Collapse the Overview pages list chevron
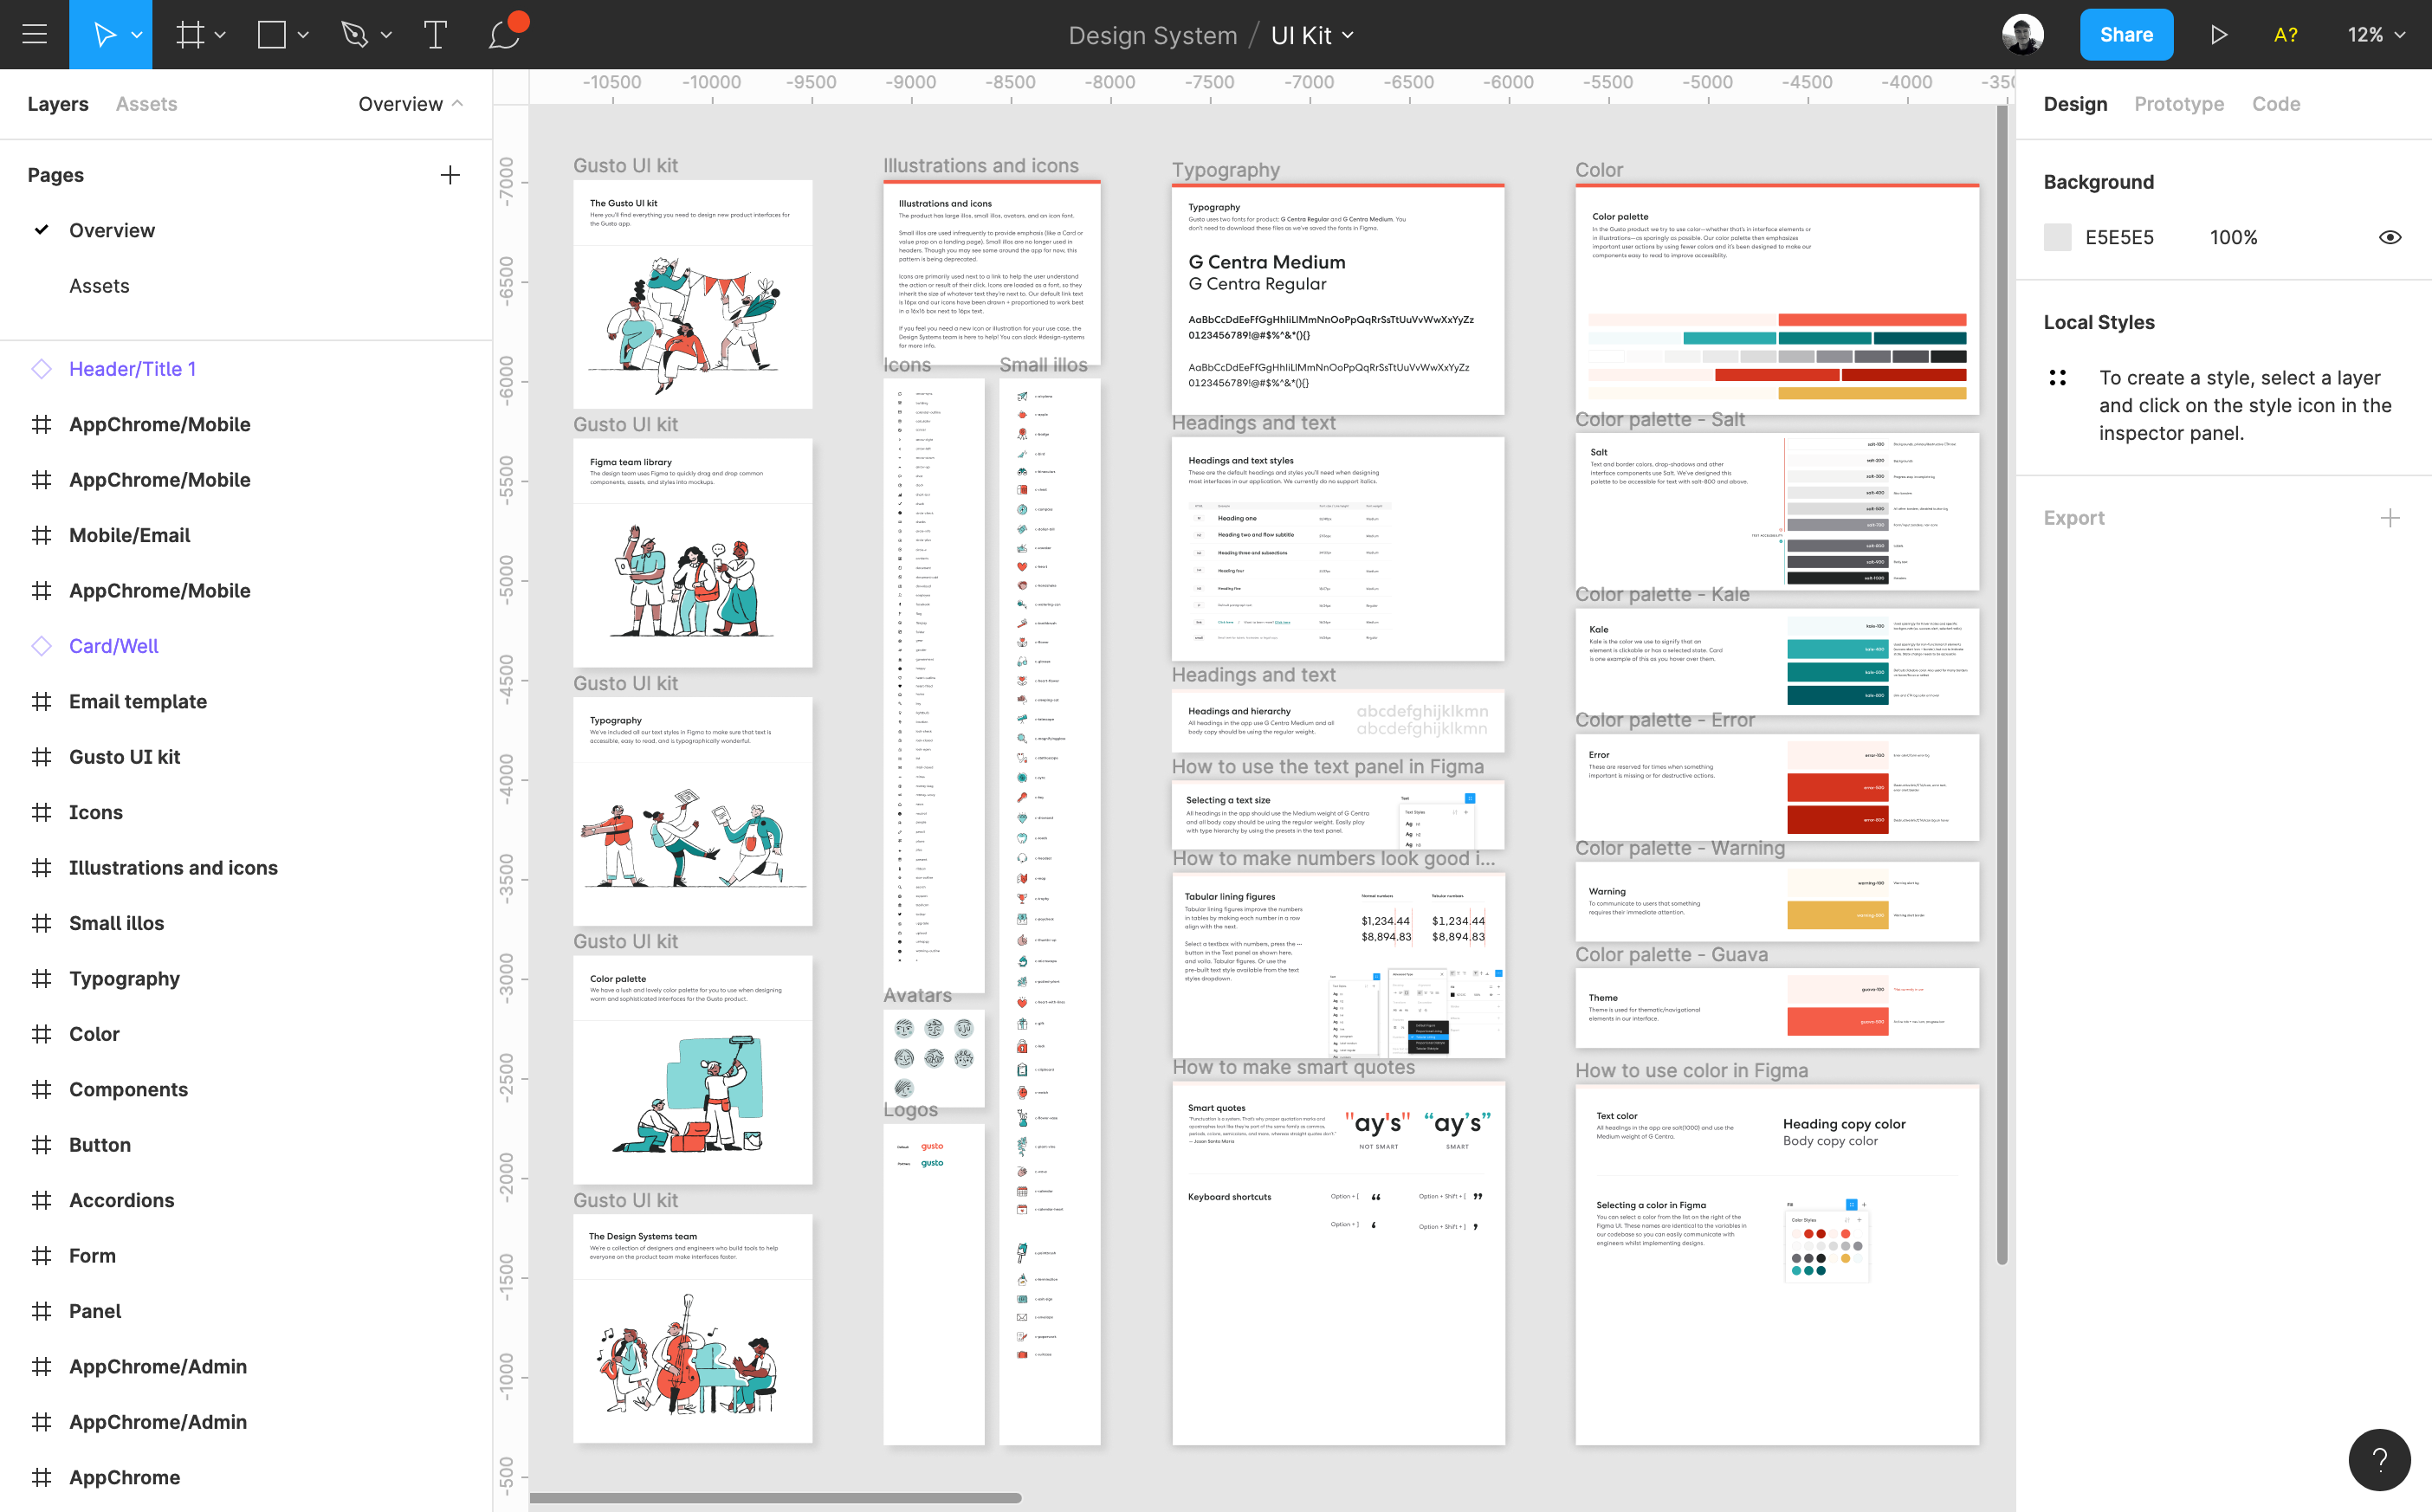 click(458, 103)
